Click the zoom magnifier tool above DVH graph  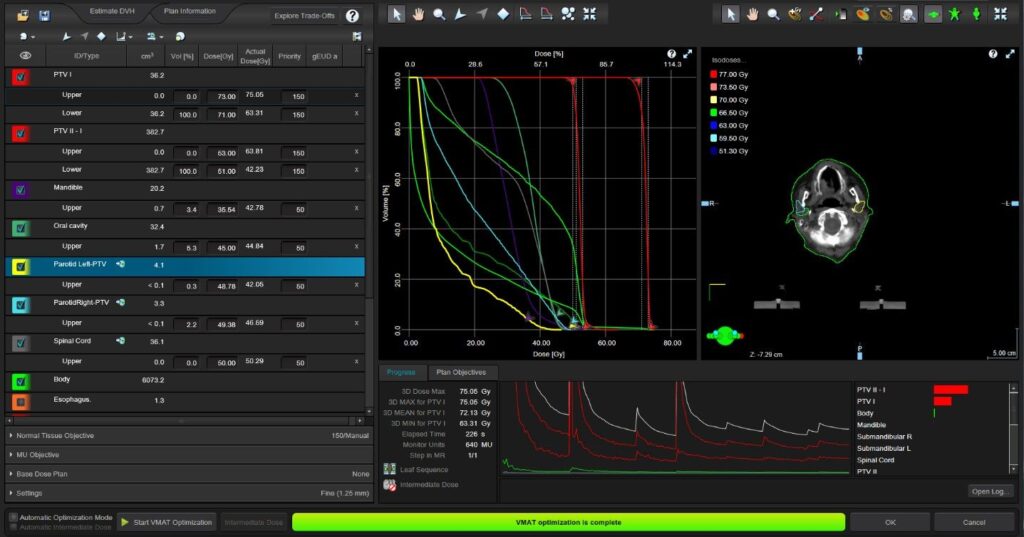pyautogui.click(x=439, y=15)
